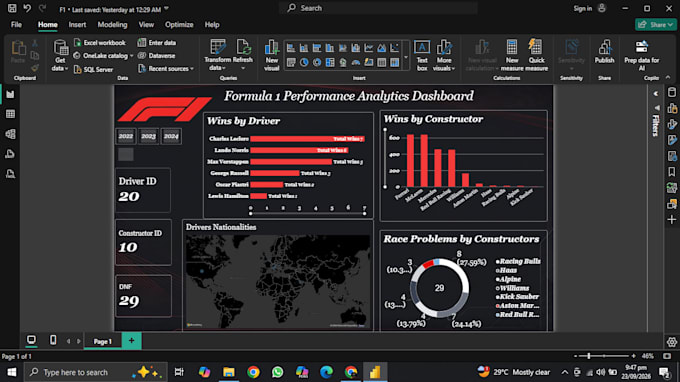Click Windows Start button
680x382 pixels.
(12, 372)
